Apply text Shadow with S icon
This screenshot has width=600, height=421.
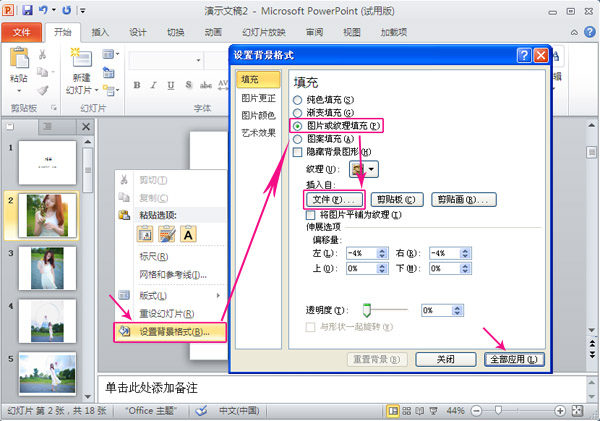[x=188, y=85]
